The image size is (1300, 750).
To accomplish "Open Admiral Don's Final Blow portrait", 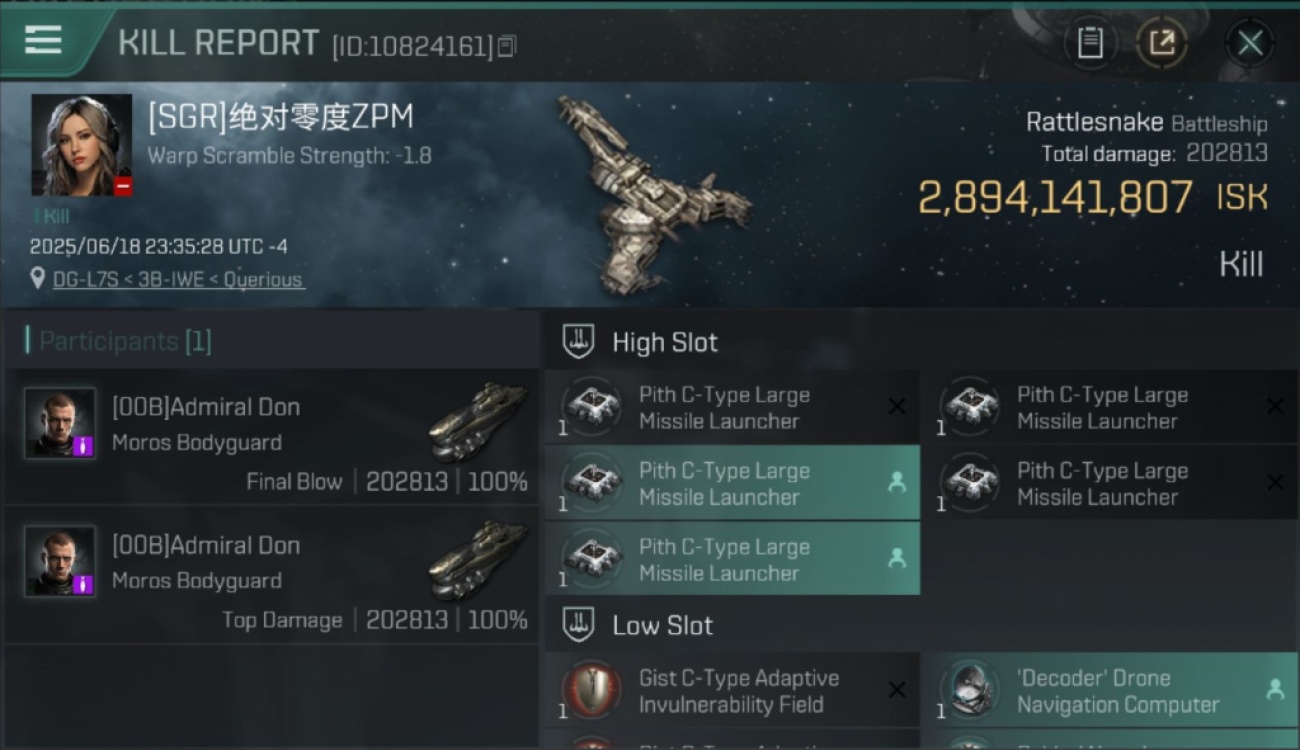I will [x=60, y=423].
